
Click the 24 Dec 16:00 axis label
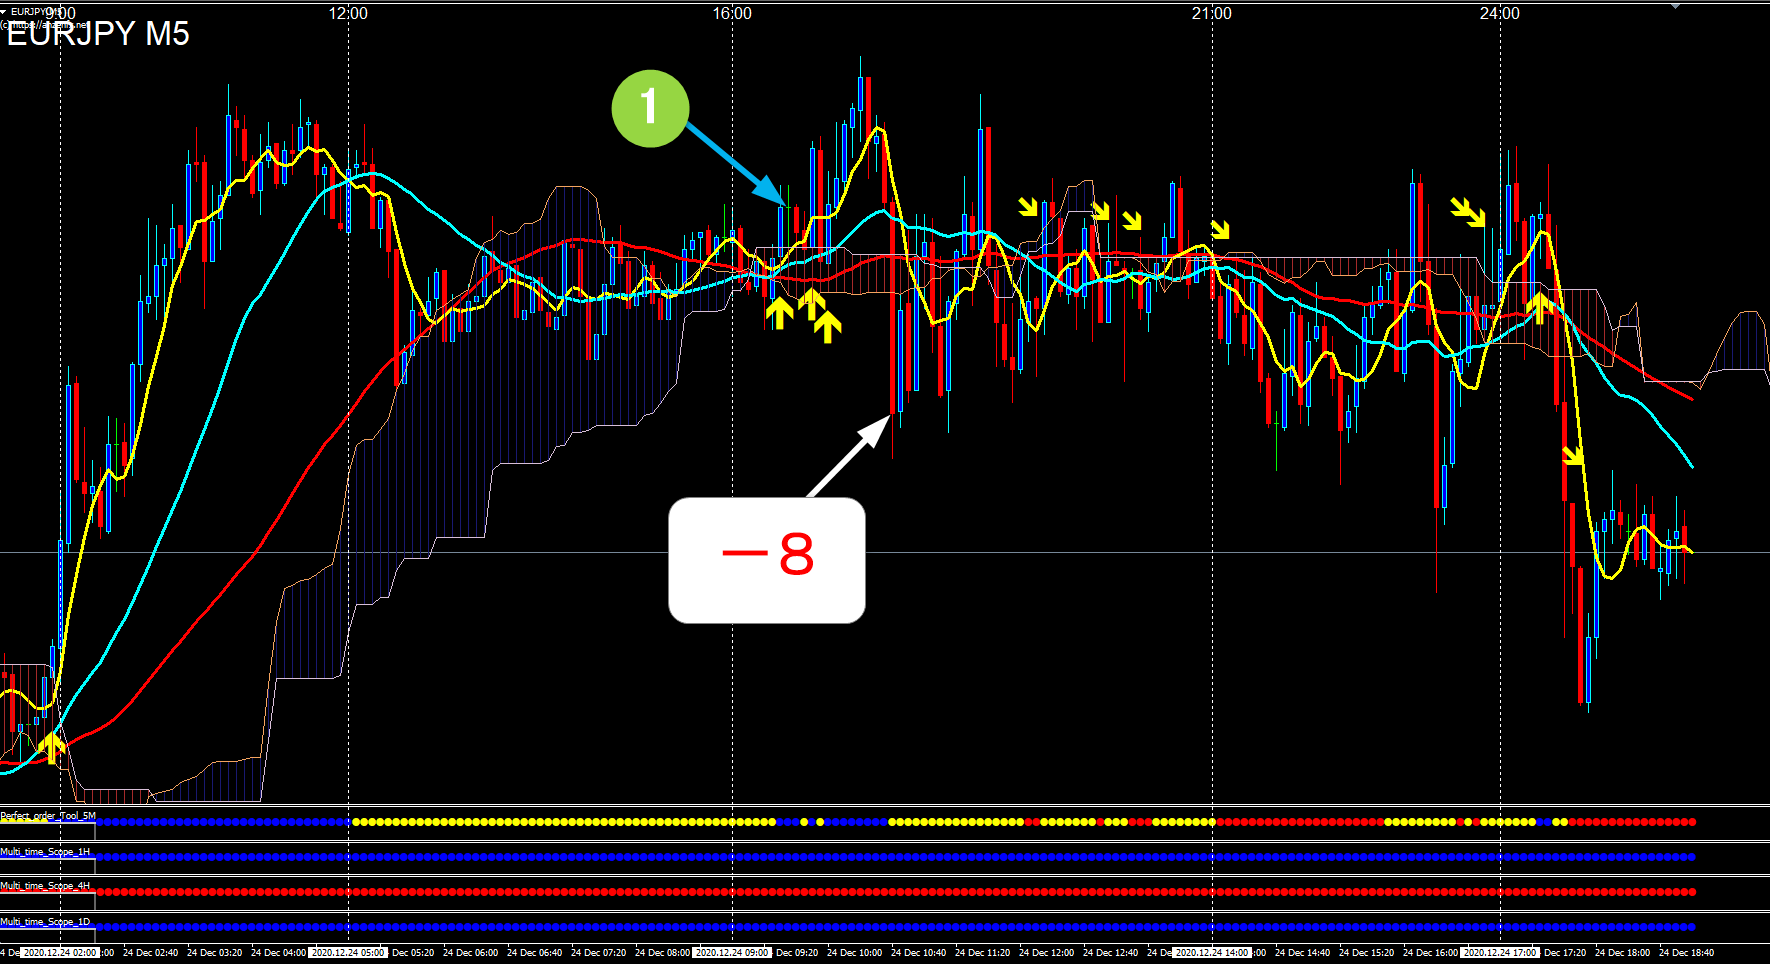(1431, 953)
